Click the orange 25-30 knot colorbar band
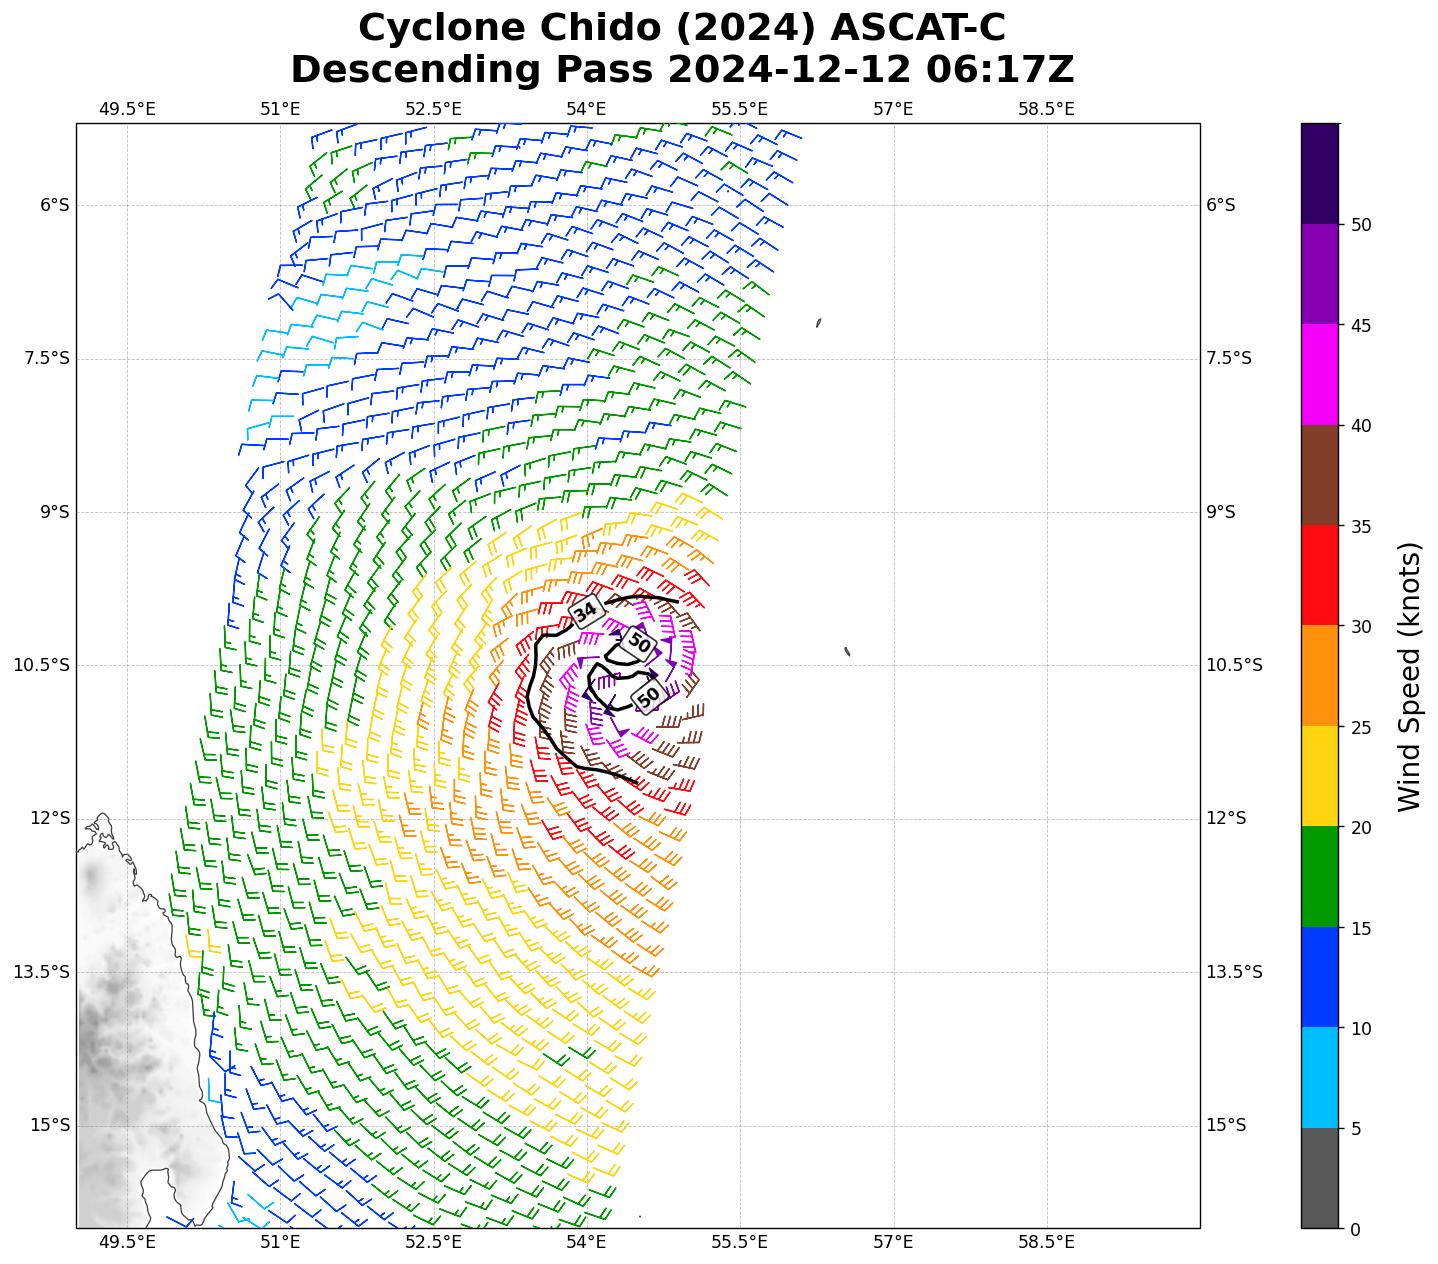This screenshot has height=1264, width=1438. (1319, 676)
